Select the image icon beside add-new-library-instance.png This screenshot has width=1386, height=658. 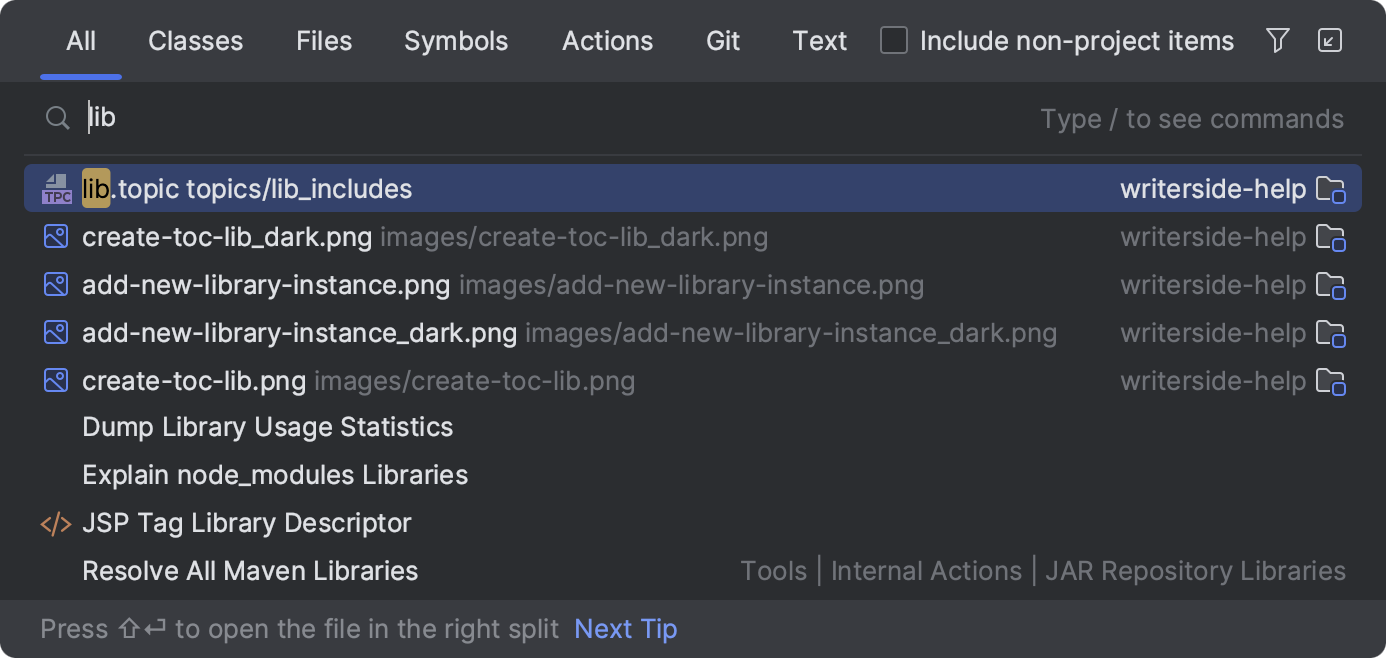click(56, 284)
